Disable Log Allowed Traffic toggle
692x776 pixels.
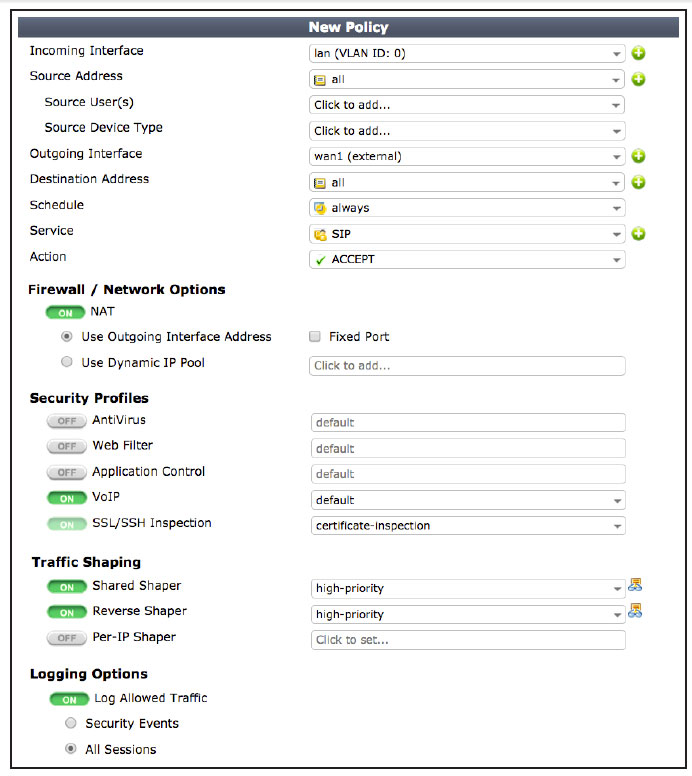click(x=69, y=699)
